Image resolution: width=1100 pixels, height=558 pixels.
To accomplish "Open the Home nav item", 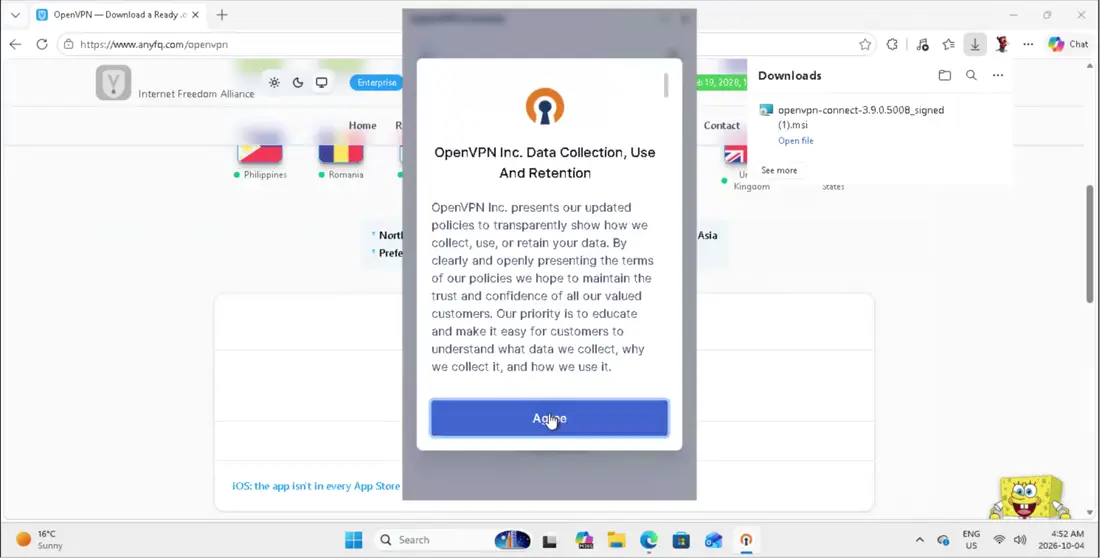I will click(362, 126).
